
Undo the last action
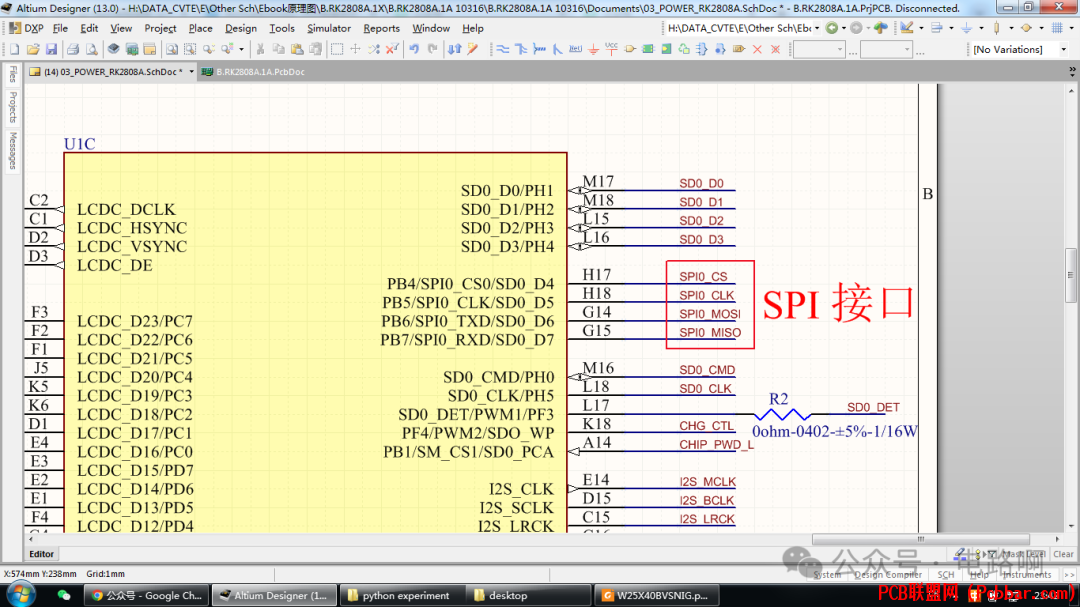(x=414, y=50)
